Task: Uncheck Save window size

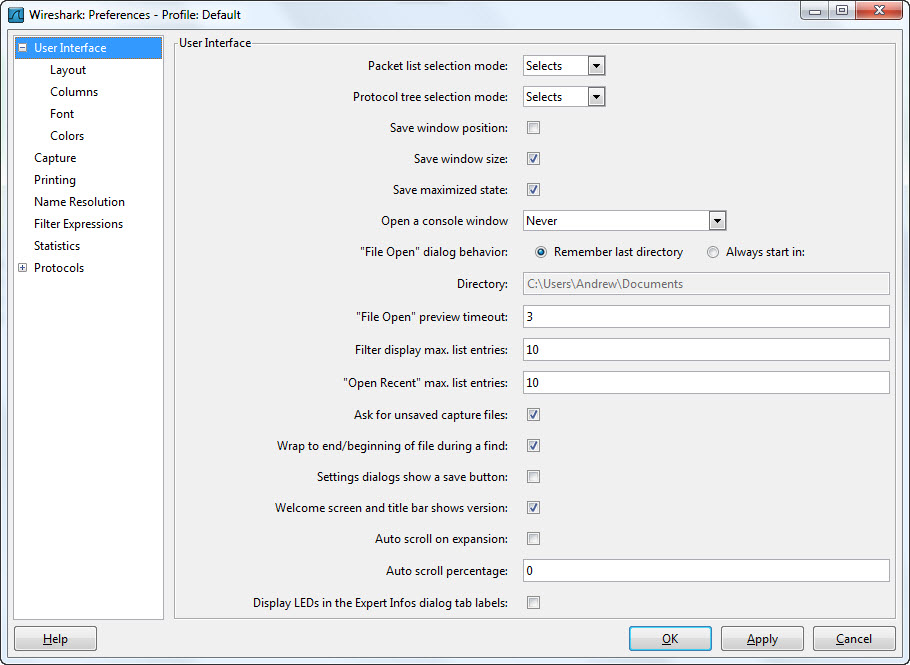Action: [x=534, y=159]
